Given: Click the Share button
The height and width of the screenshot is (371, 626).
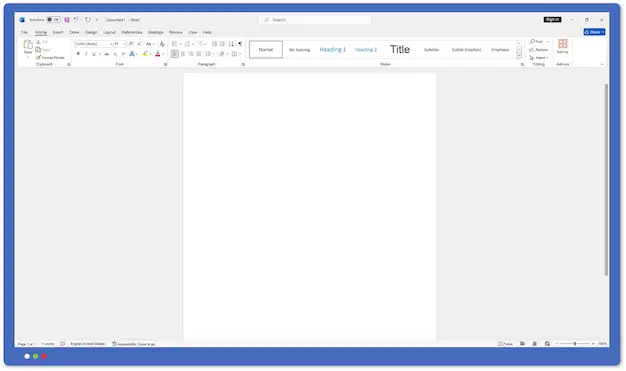Looking at the screenshot, I should (x=594, y=32).
